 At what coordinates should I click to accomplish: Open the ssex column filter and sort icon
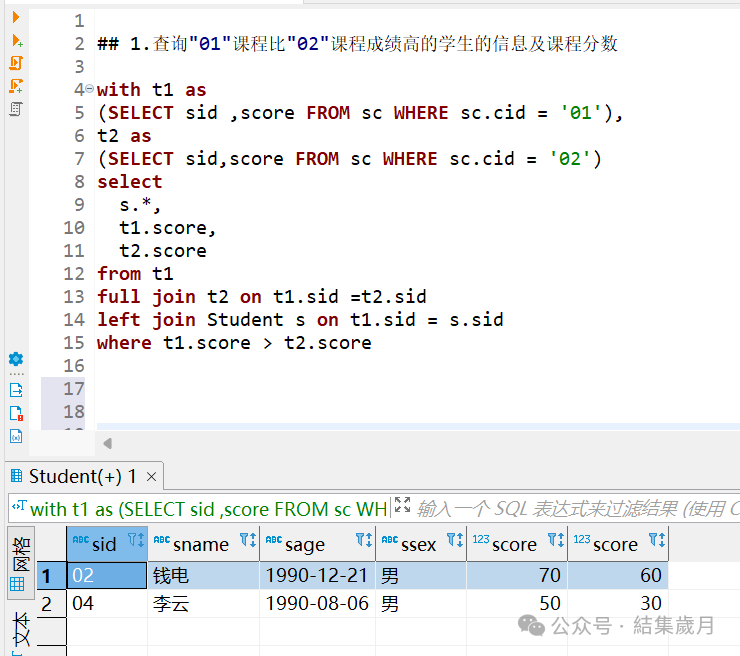[x=455, y=539]
